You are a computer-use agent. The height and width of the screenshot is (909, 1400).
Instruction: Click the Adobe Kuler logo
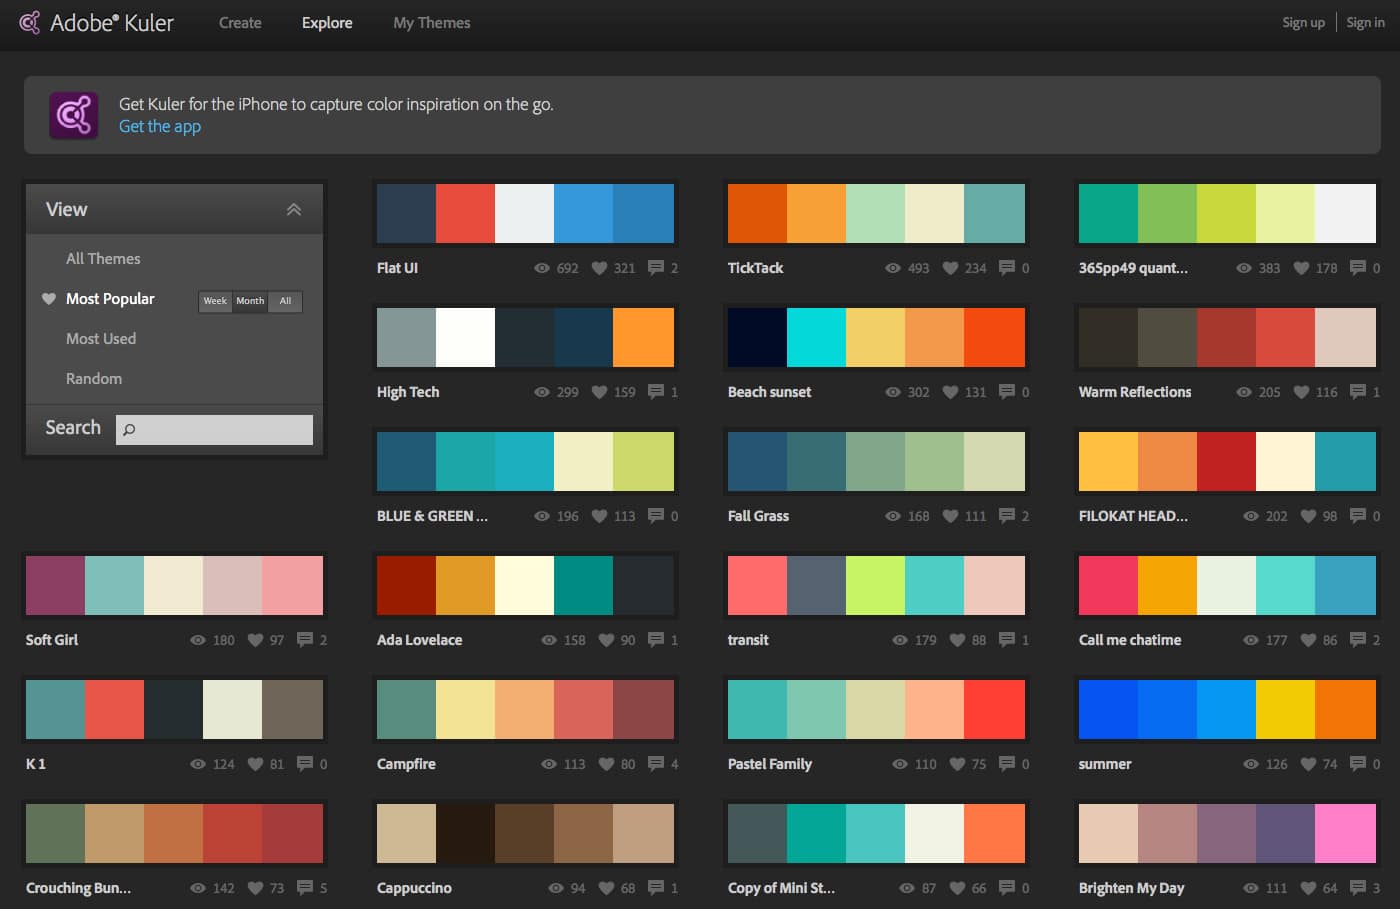[x=97, y=22]
